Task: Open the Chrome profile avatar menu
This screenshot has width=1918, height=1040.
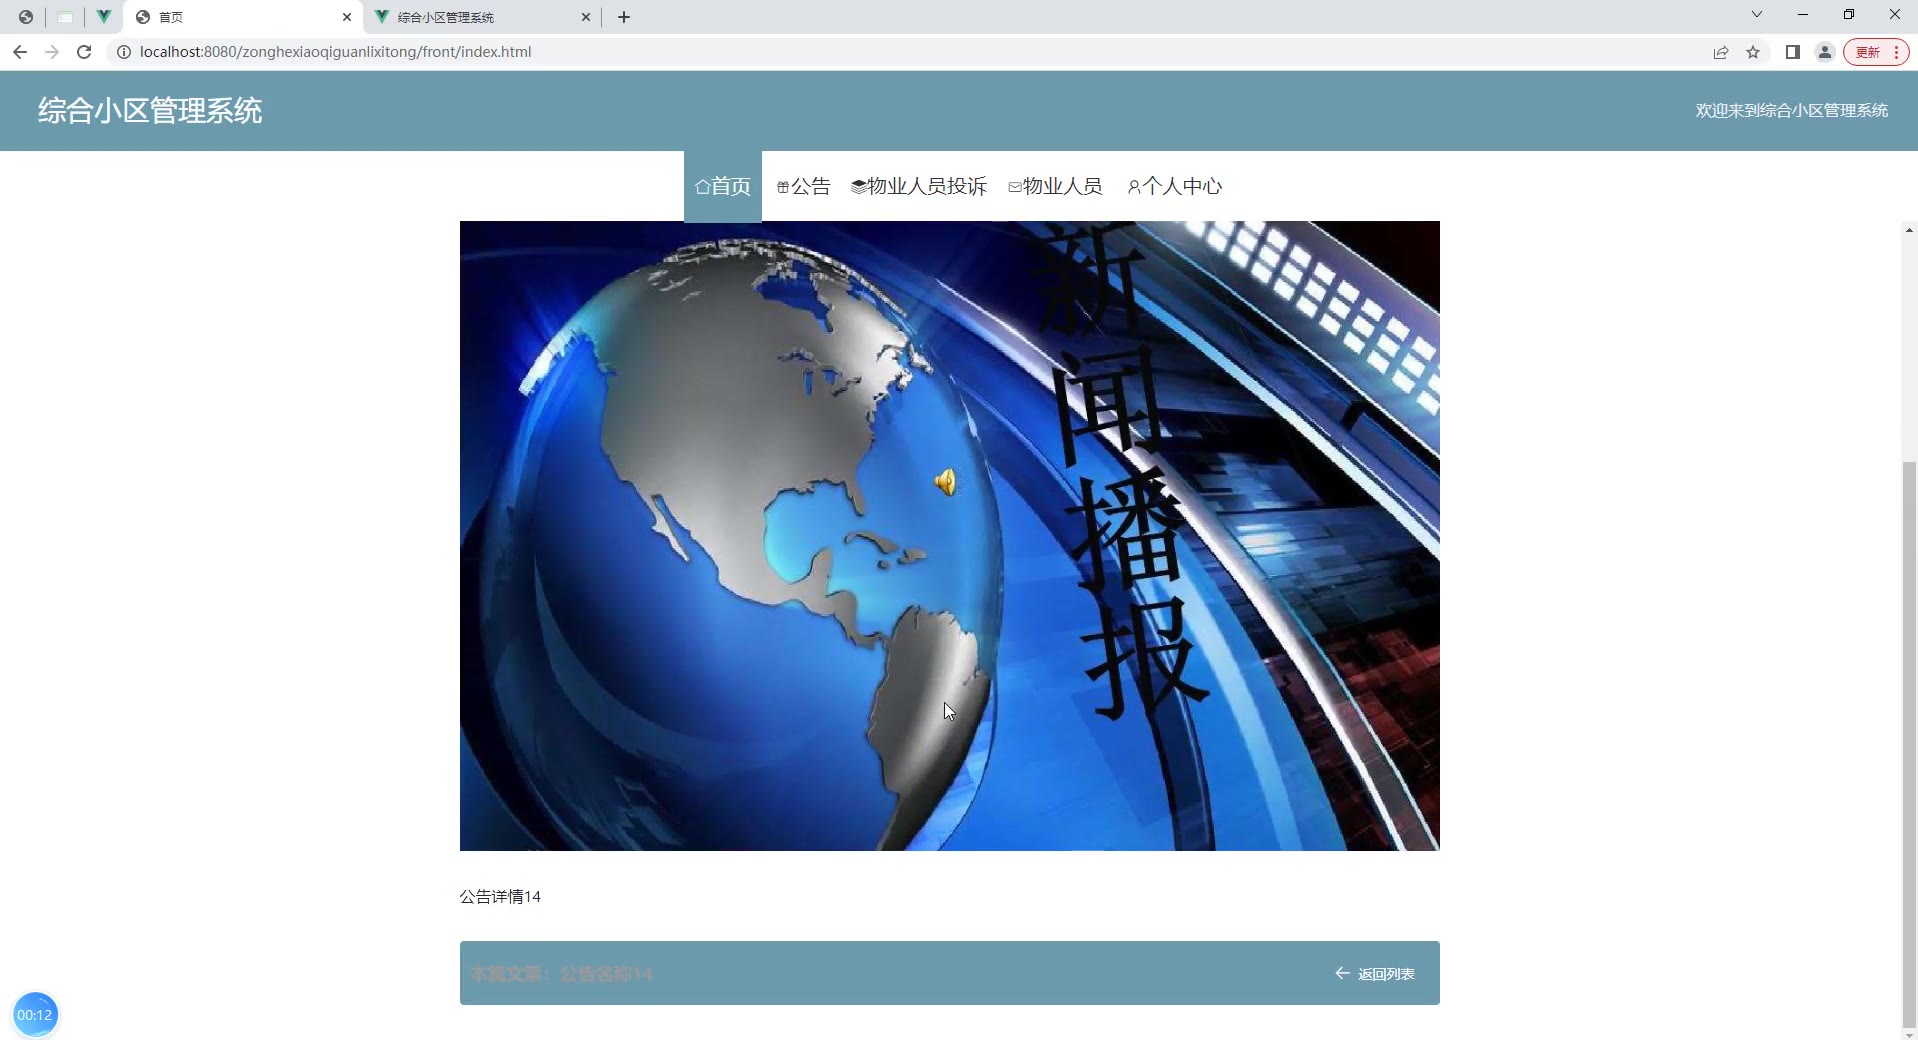Action: point(1825,52)
